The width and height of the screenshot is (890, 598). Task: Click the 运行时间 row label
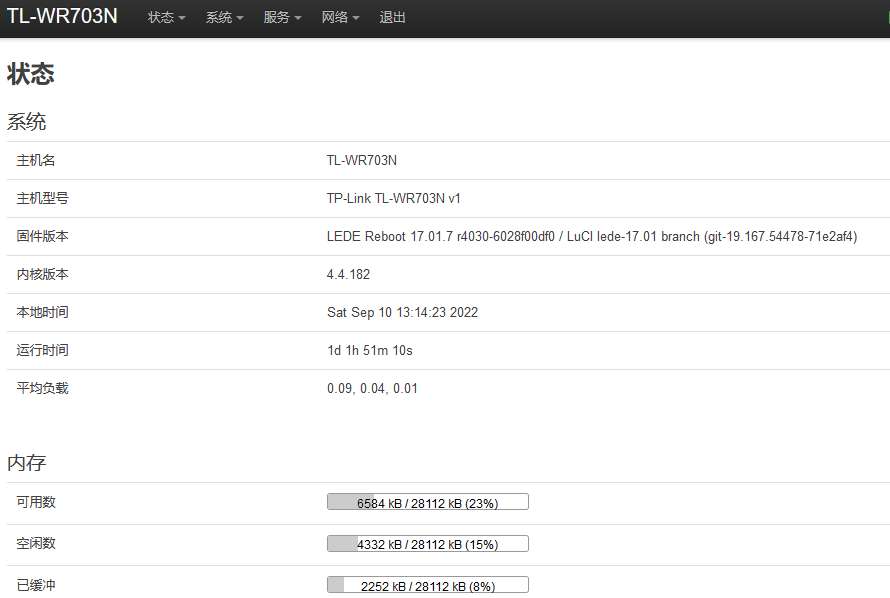pos(43,351)
